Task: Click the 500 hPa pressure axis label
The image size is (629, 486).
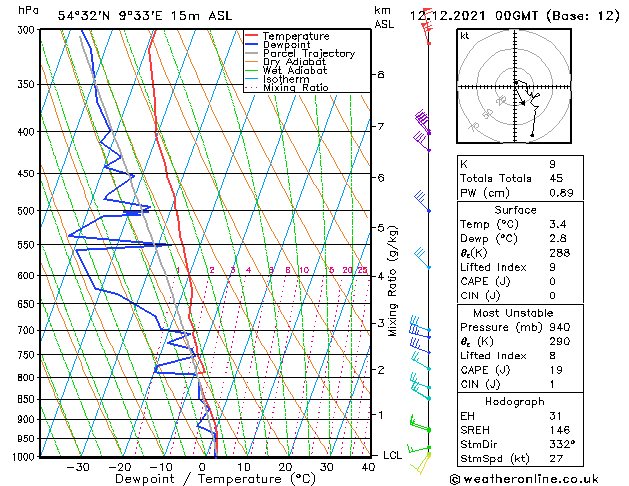Action: (x=28, y=211)
